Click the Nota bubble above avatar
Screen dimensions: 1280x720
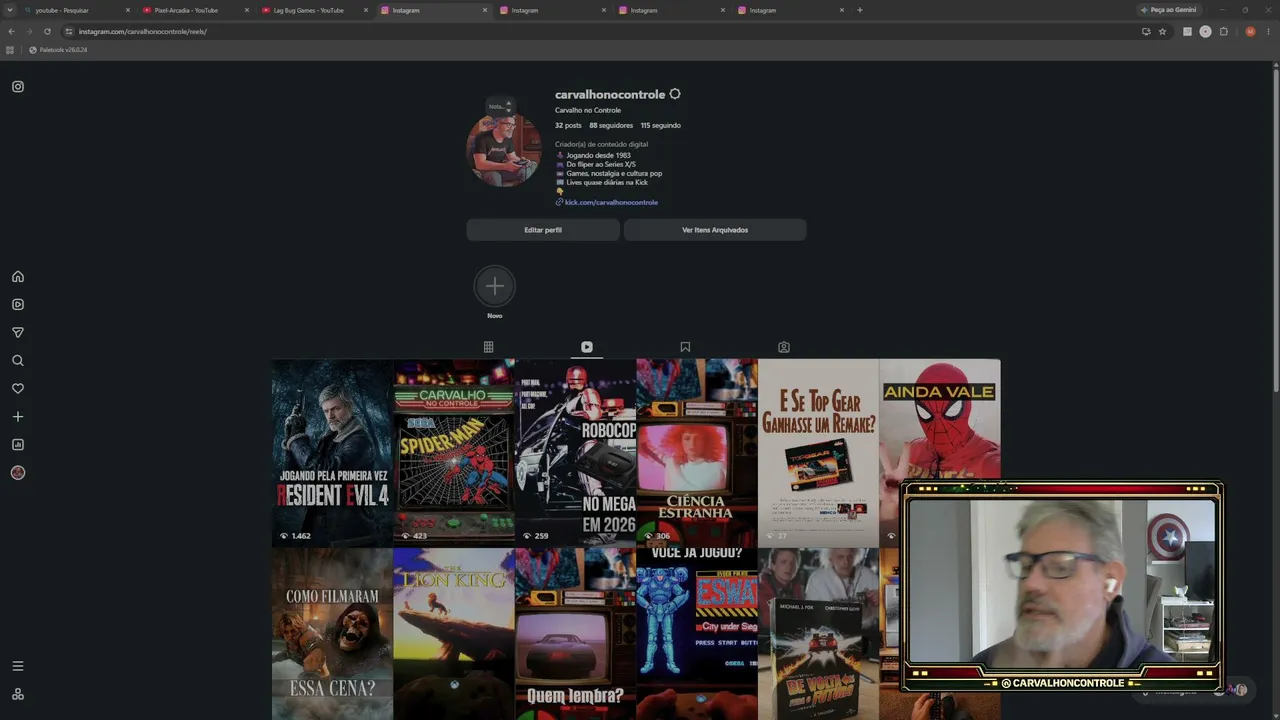pos(500,106)
